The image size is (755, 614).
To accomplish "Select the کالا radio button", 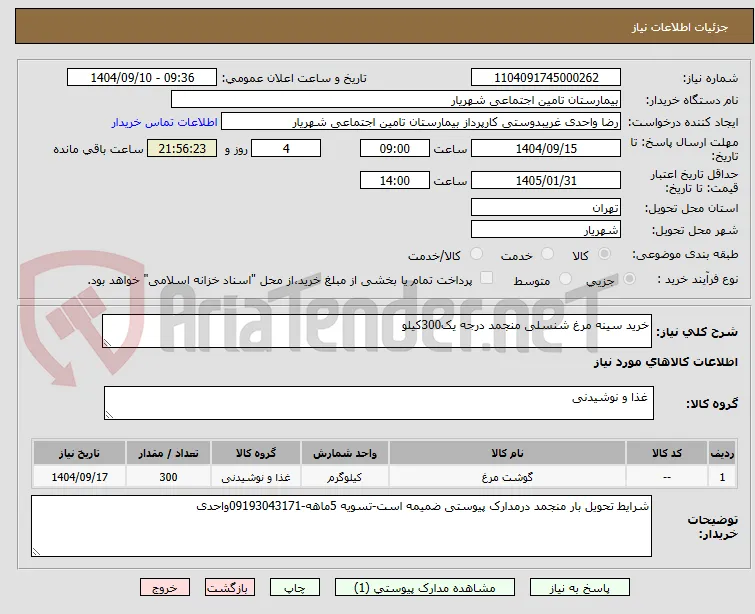I will tap(604, 254).
